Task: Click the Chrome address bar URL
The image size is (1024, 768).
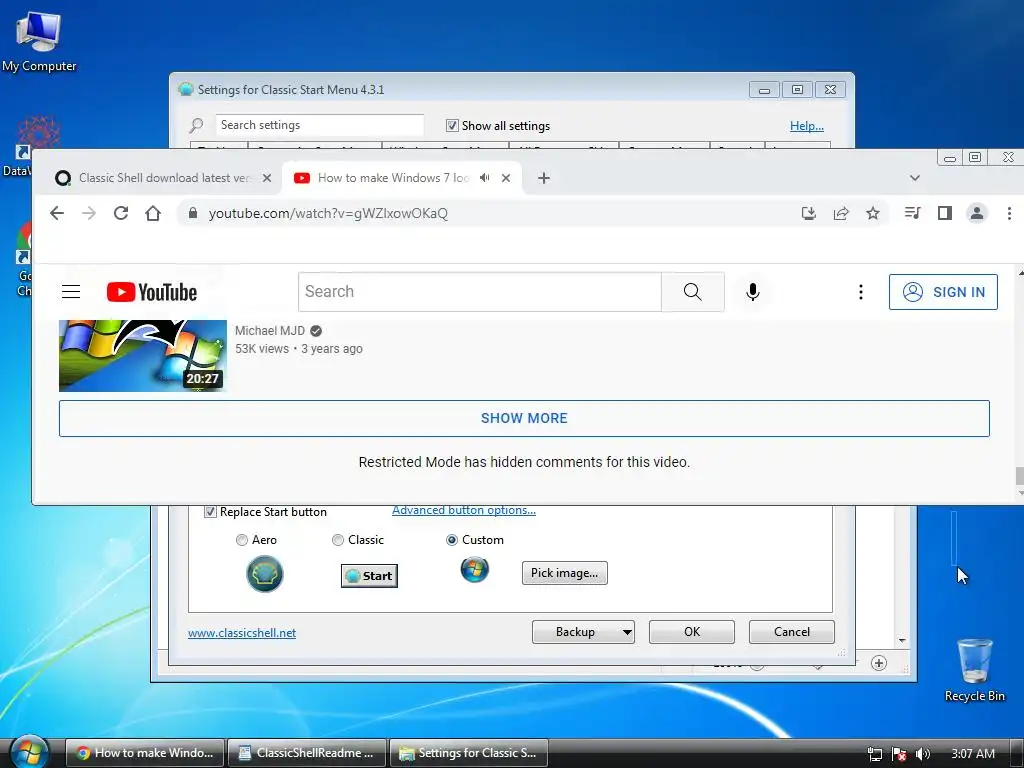Action: [328, 214]
